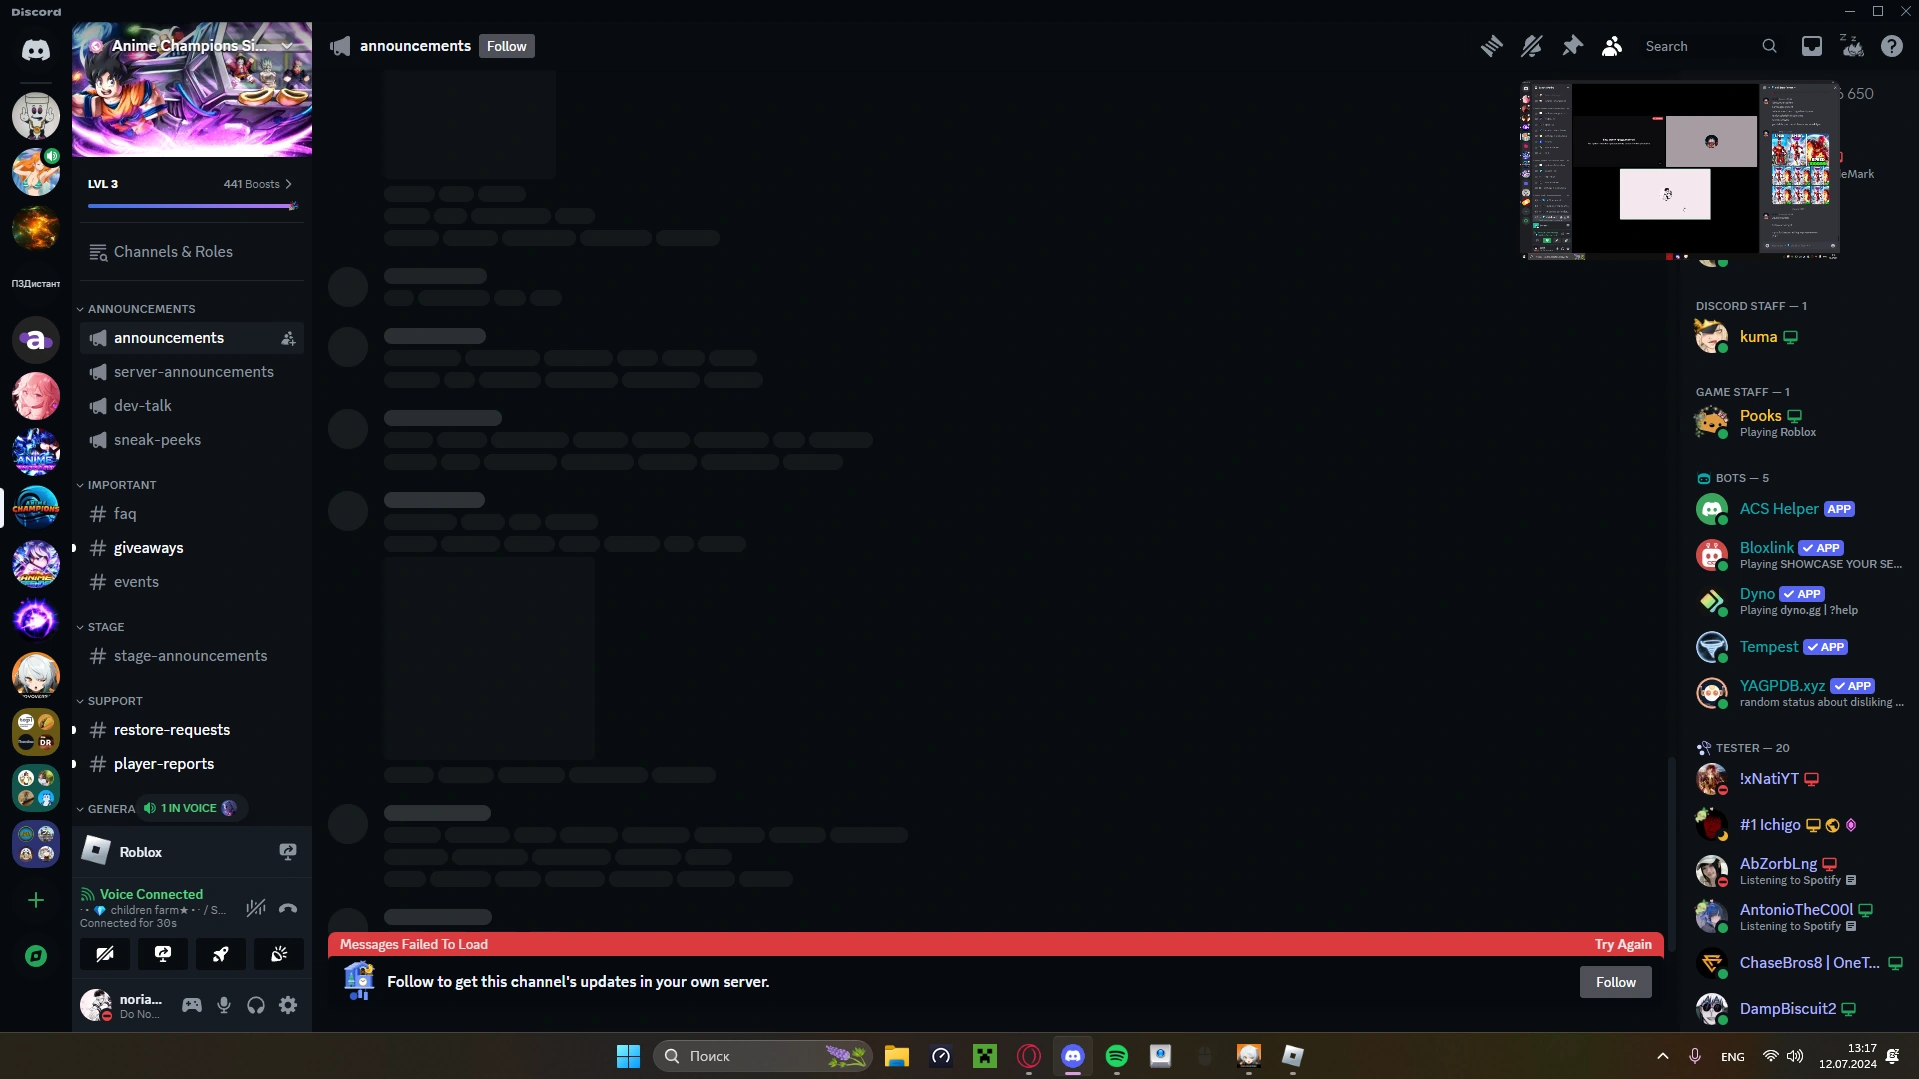Click Try Again on the failed messages bar

(x=1622, y=944)
